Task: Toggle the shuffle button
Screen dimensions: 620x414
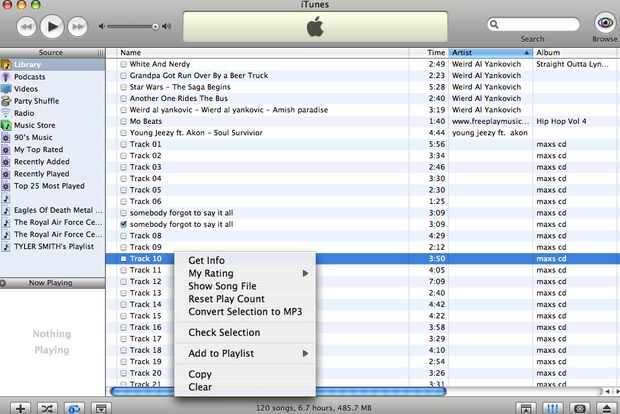Action: pos(47,408)
